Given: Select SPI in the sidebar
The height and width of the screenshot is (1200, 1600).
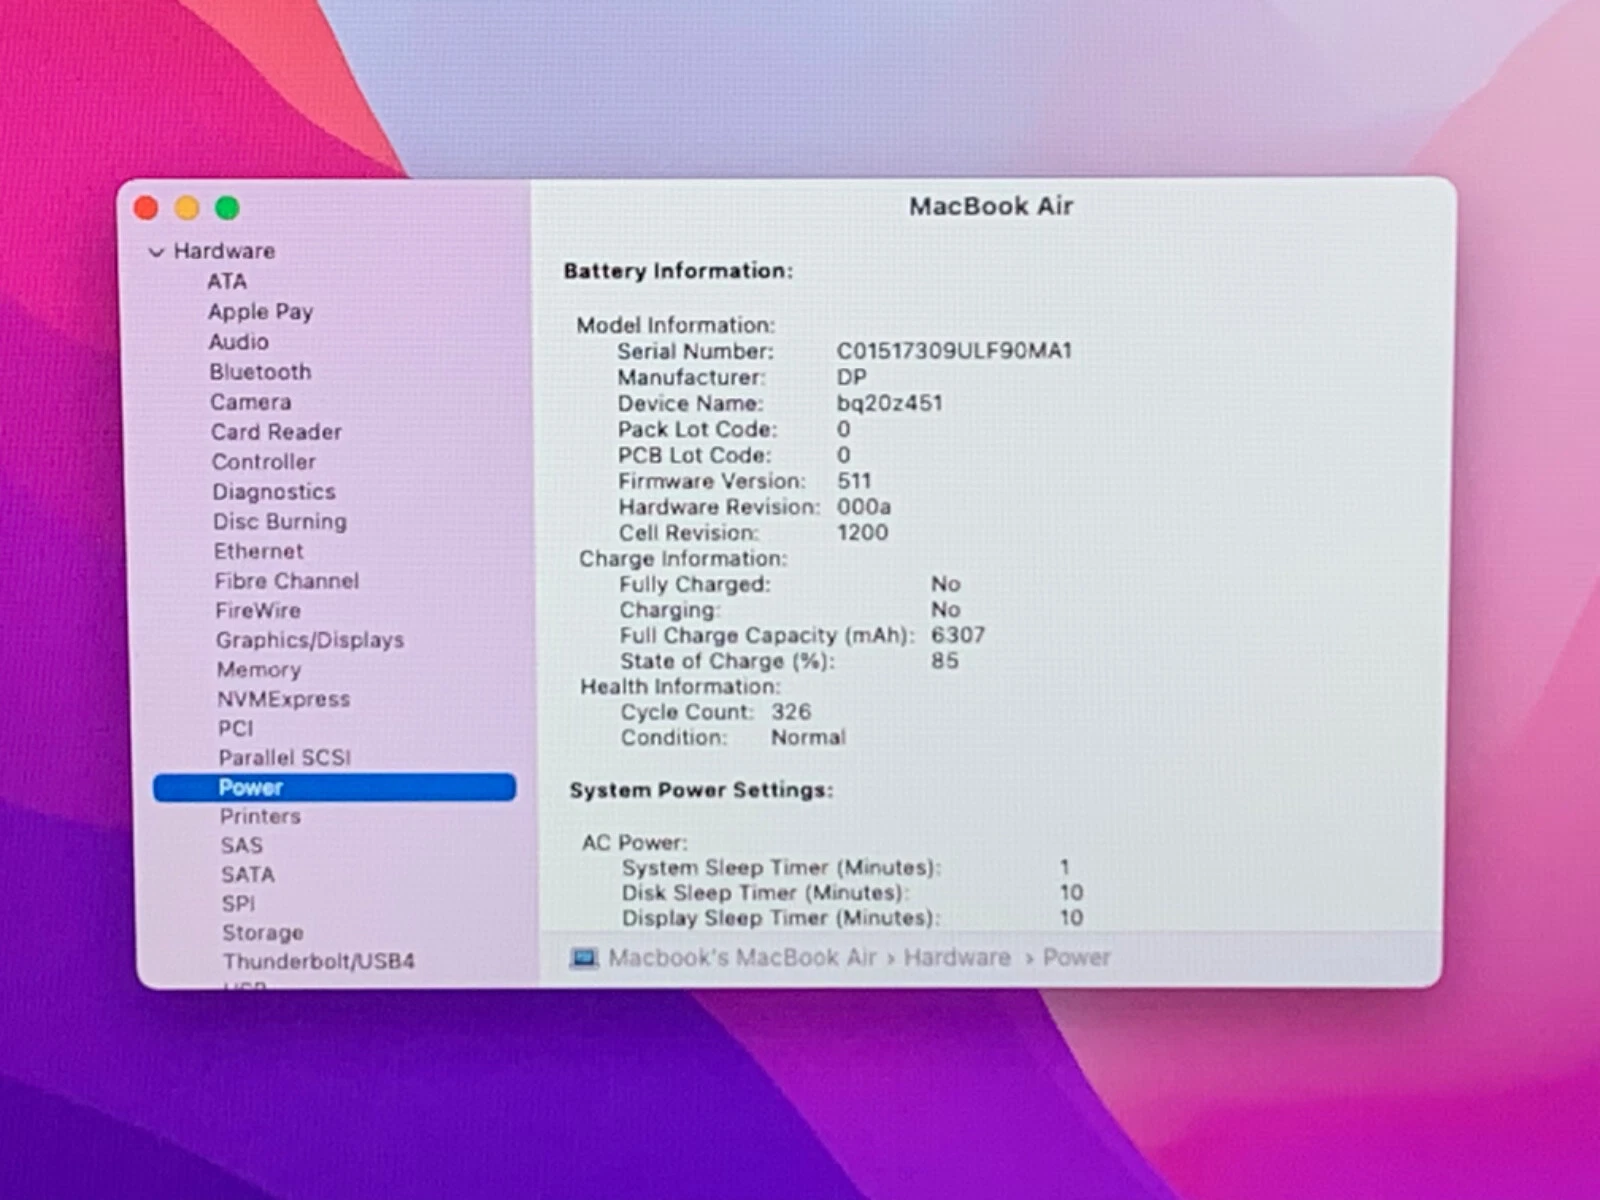Looking at the screenshot, I should 238,903.
